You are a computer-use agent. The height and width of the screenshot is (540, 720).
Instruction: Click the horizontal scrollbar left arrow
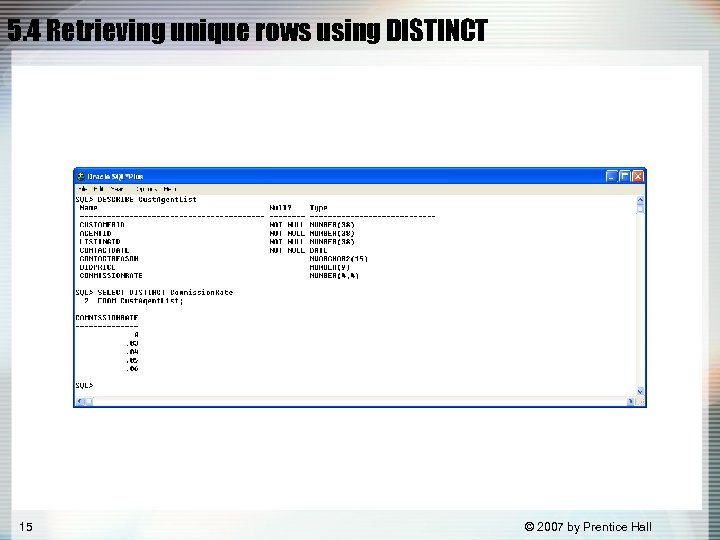click(80, 401)
